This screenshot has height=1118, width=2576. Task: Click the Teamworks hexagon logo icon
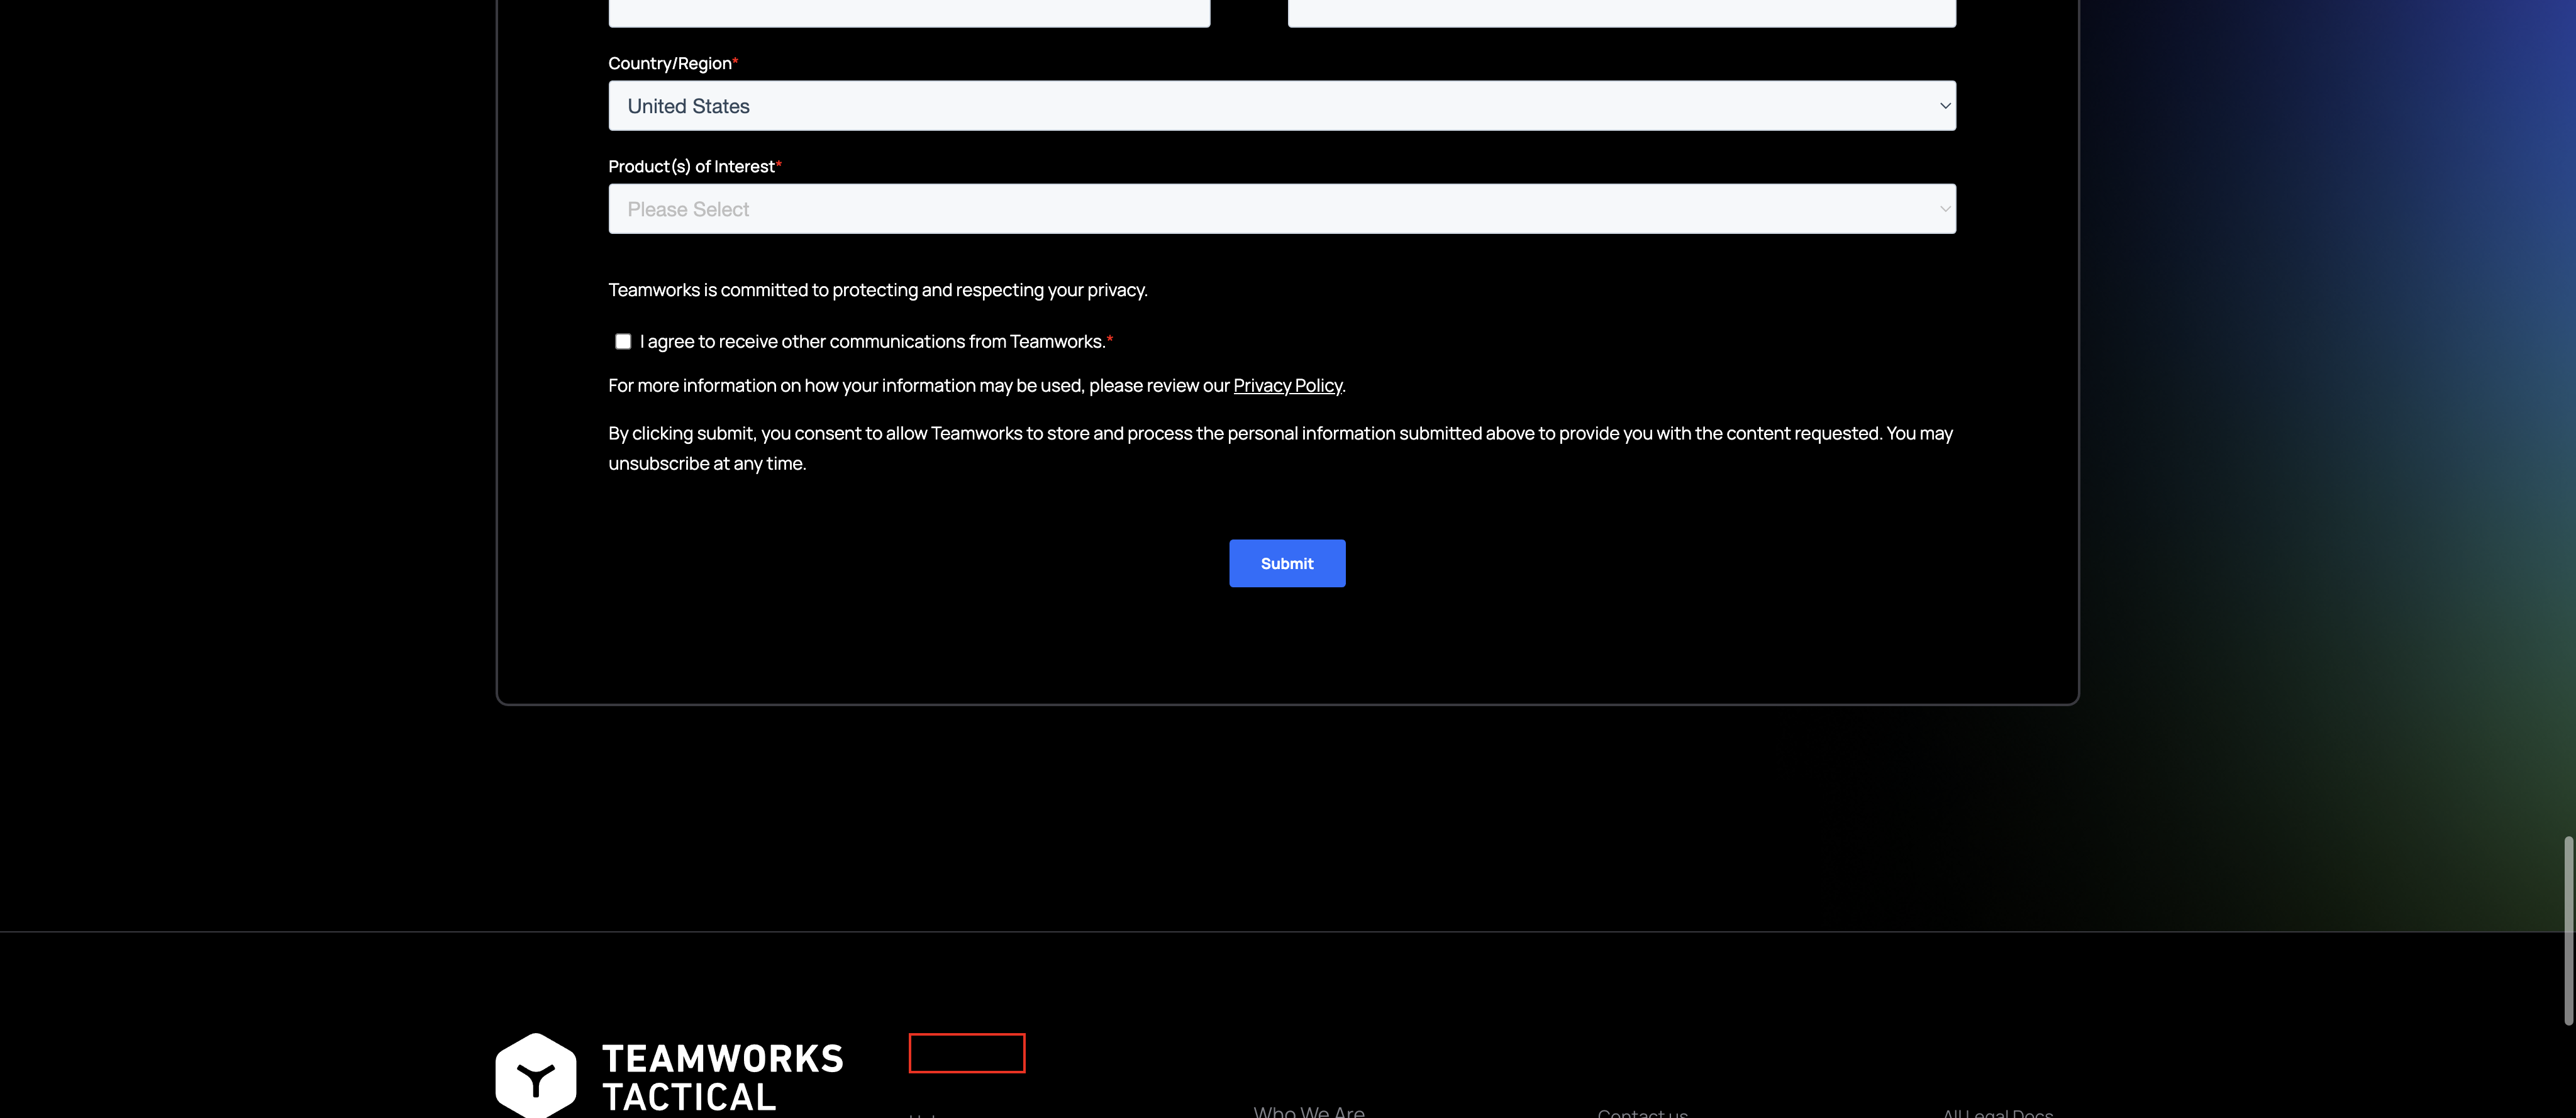pyautogui.click(x=536, y=1075)
